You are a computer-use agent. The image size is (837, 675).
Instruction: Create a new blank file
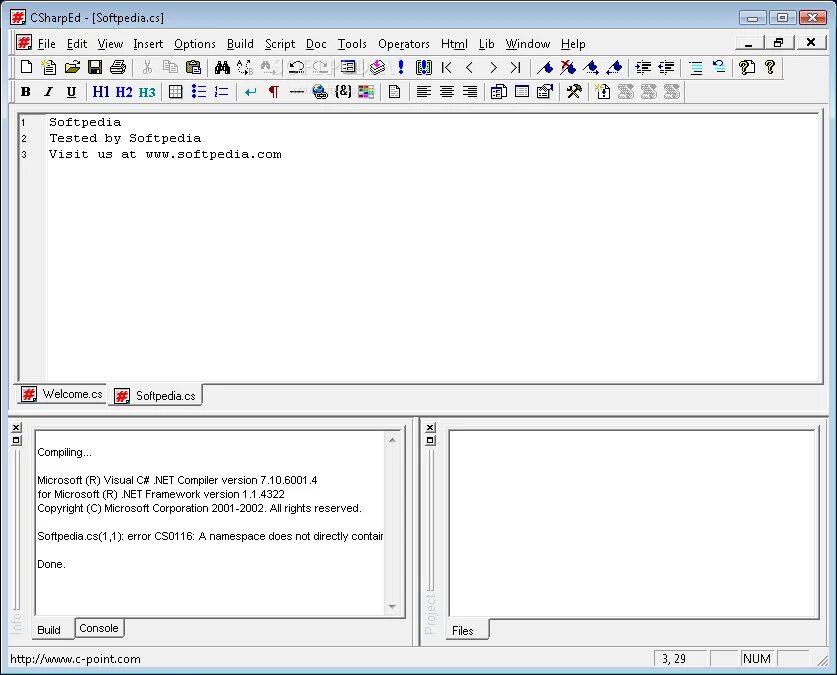pyautogui.click(x=26, y=67)
